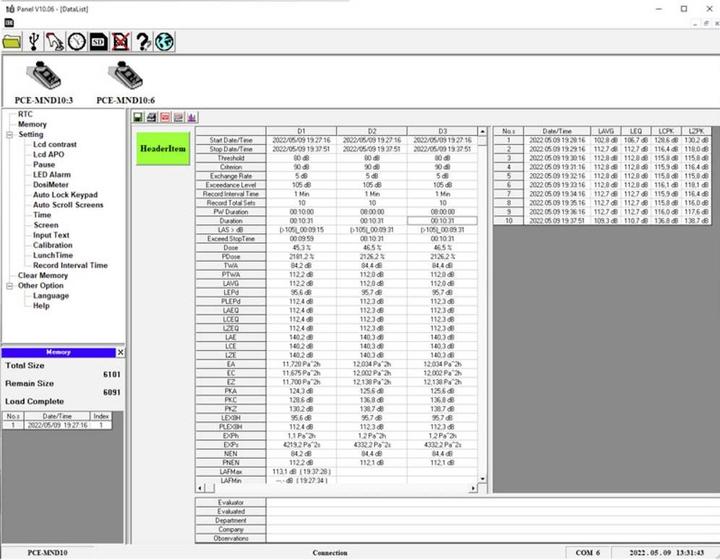Select record row number 10 in interval table
The image size is (720, 560).
tap(602, 221)
